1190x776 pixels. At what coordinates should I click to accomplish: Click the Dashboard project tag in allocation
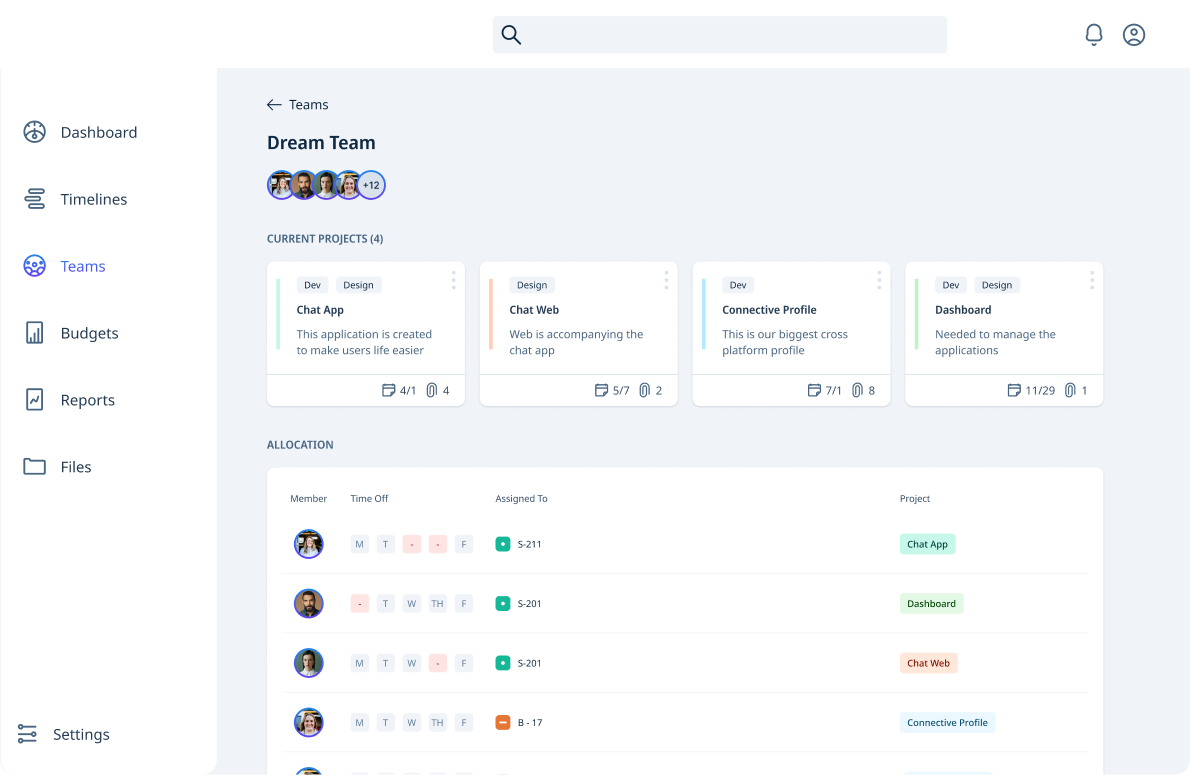931,604
